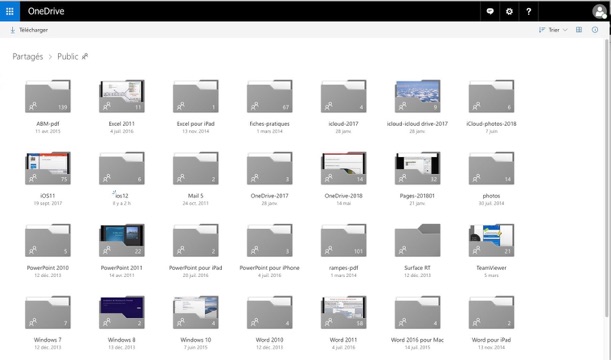Click the 'fiches-pratiques' folder name
This screenshot has height=360, width=611.
[x=270, y=124]
